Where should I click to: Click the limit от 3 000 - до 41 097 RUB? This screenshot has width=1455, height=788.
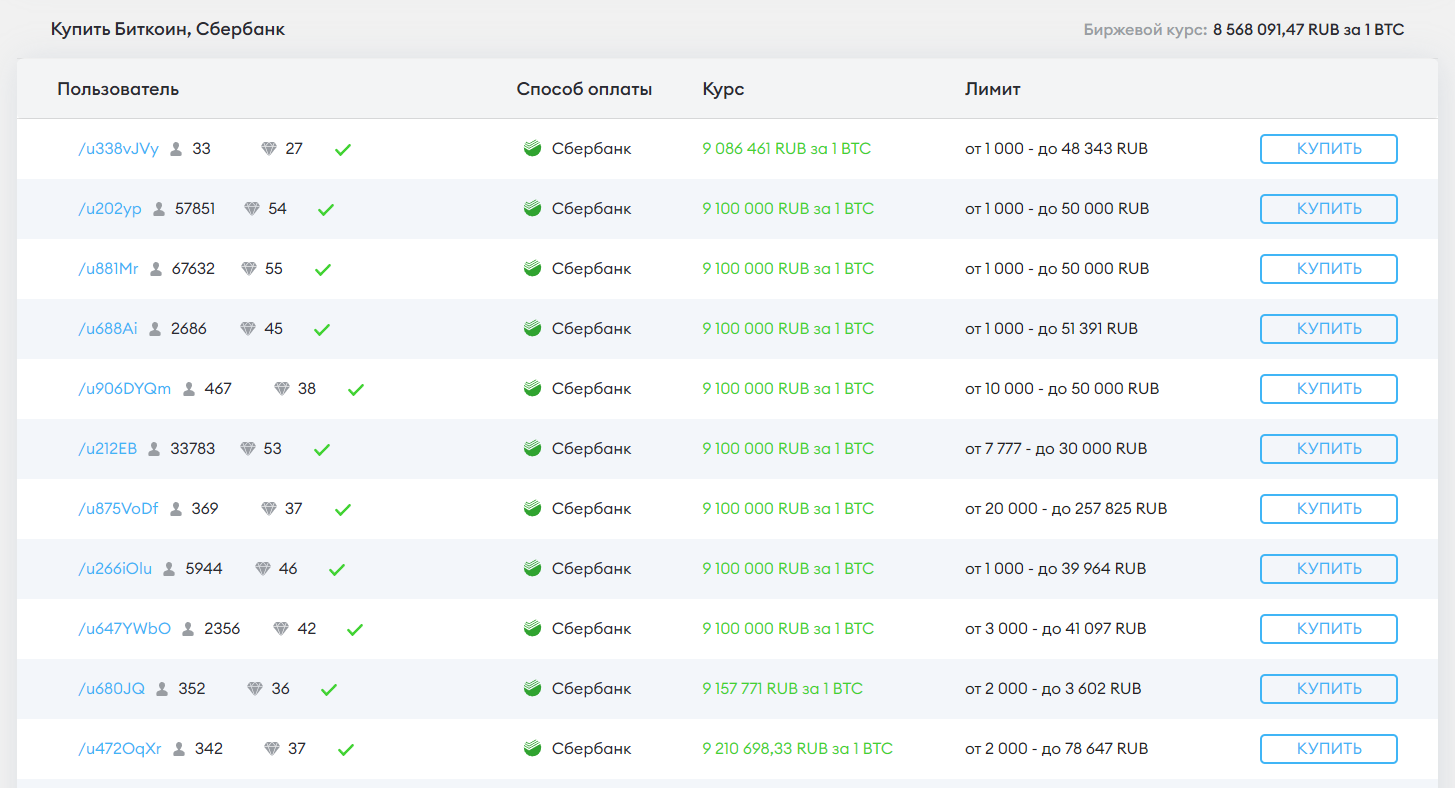click(1055, 629)
